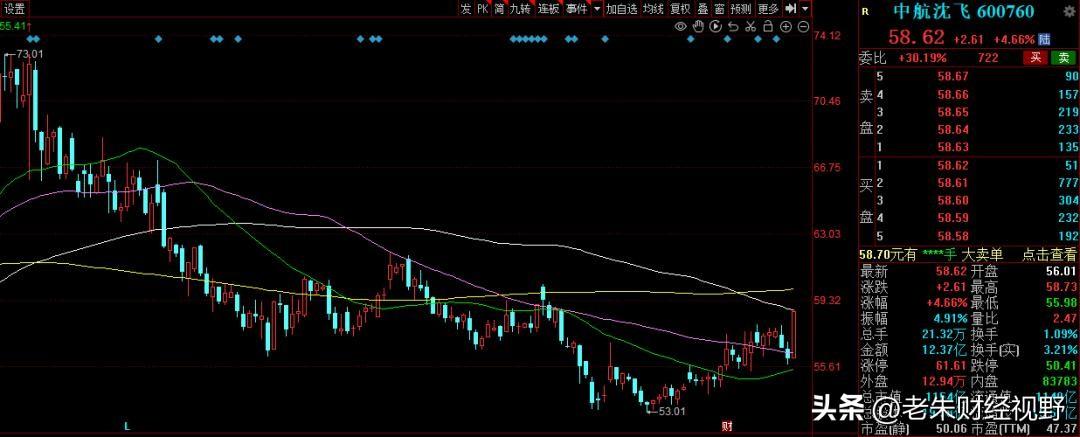Click the L marker at chart bottom-left
This screenshot has height=437, width=1080.
click(x=127, y=426)
